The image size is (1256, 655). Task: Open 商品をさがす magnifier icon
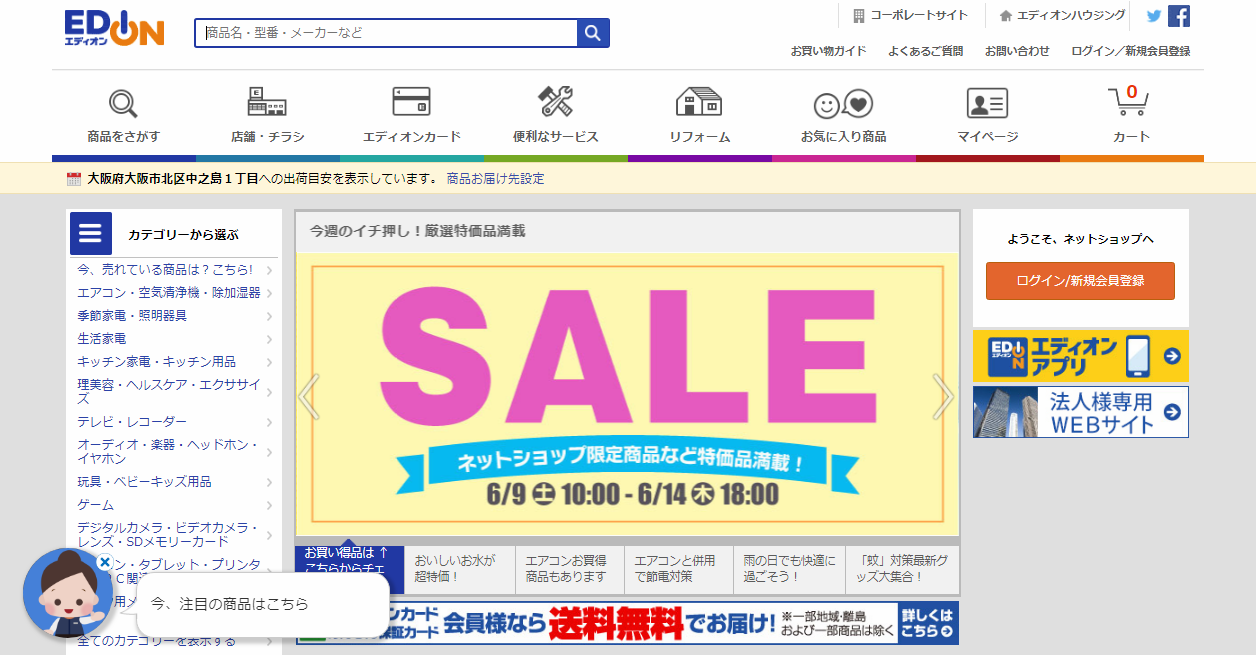123,104
